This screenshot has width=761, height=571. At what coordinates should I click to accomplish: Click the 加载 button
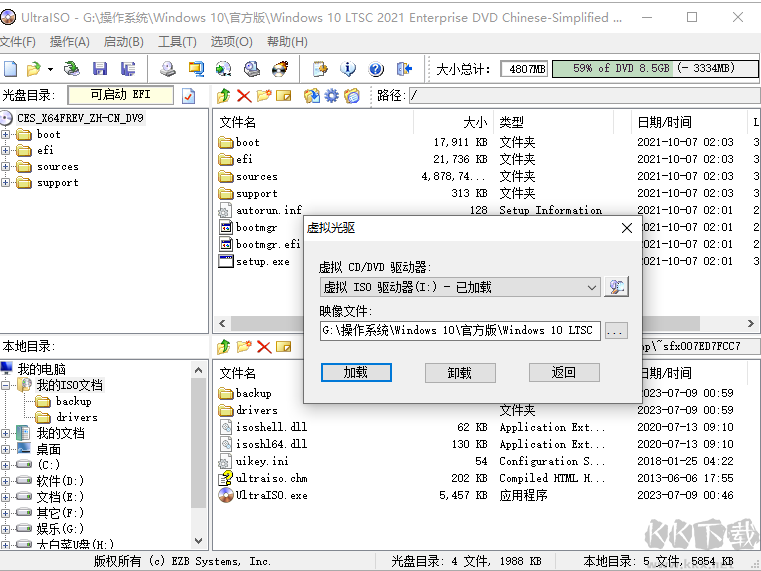pyautogui.click(x=356, y=373)
